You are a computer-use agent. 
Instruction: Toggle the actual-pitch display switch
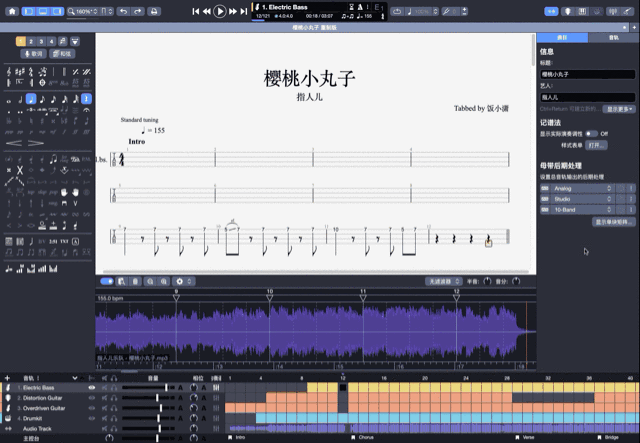(x=592, y=133)
